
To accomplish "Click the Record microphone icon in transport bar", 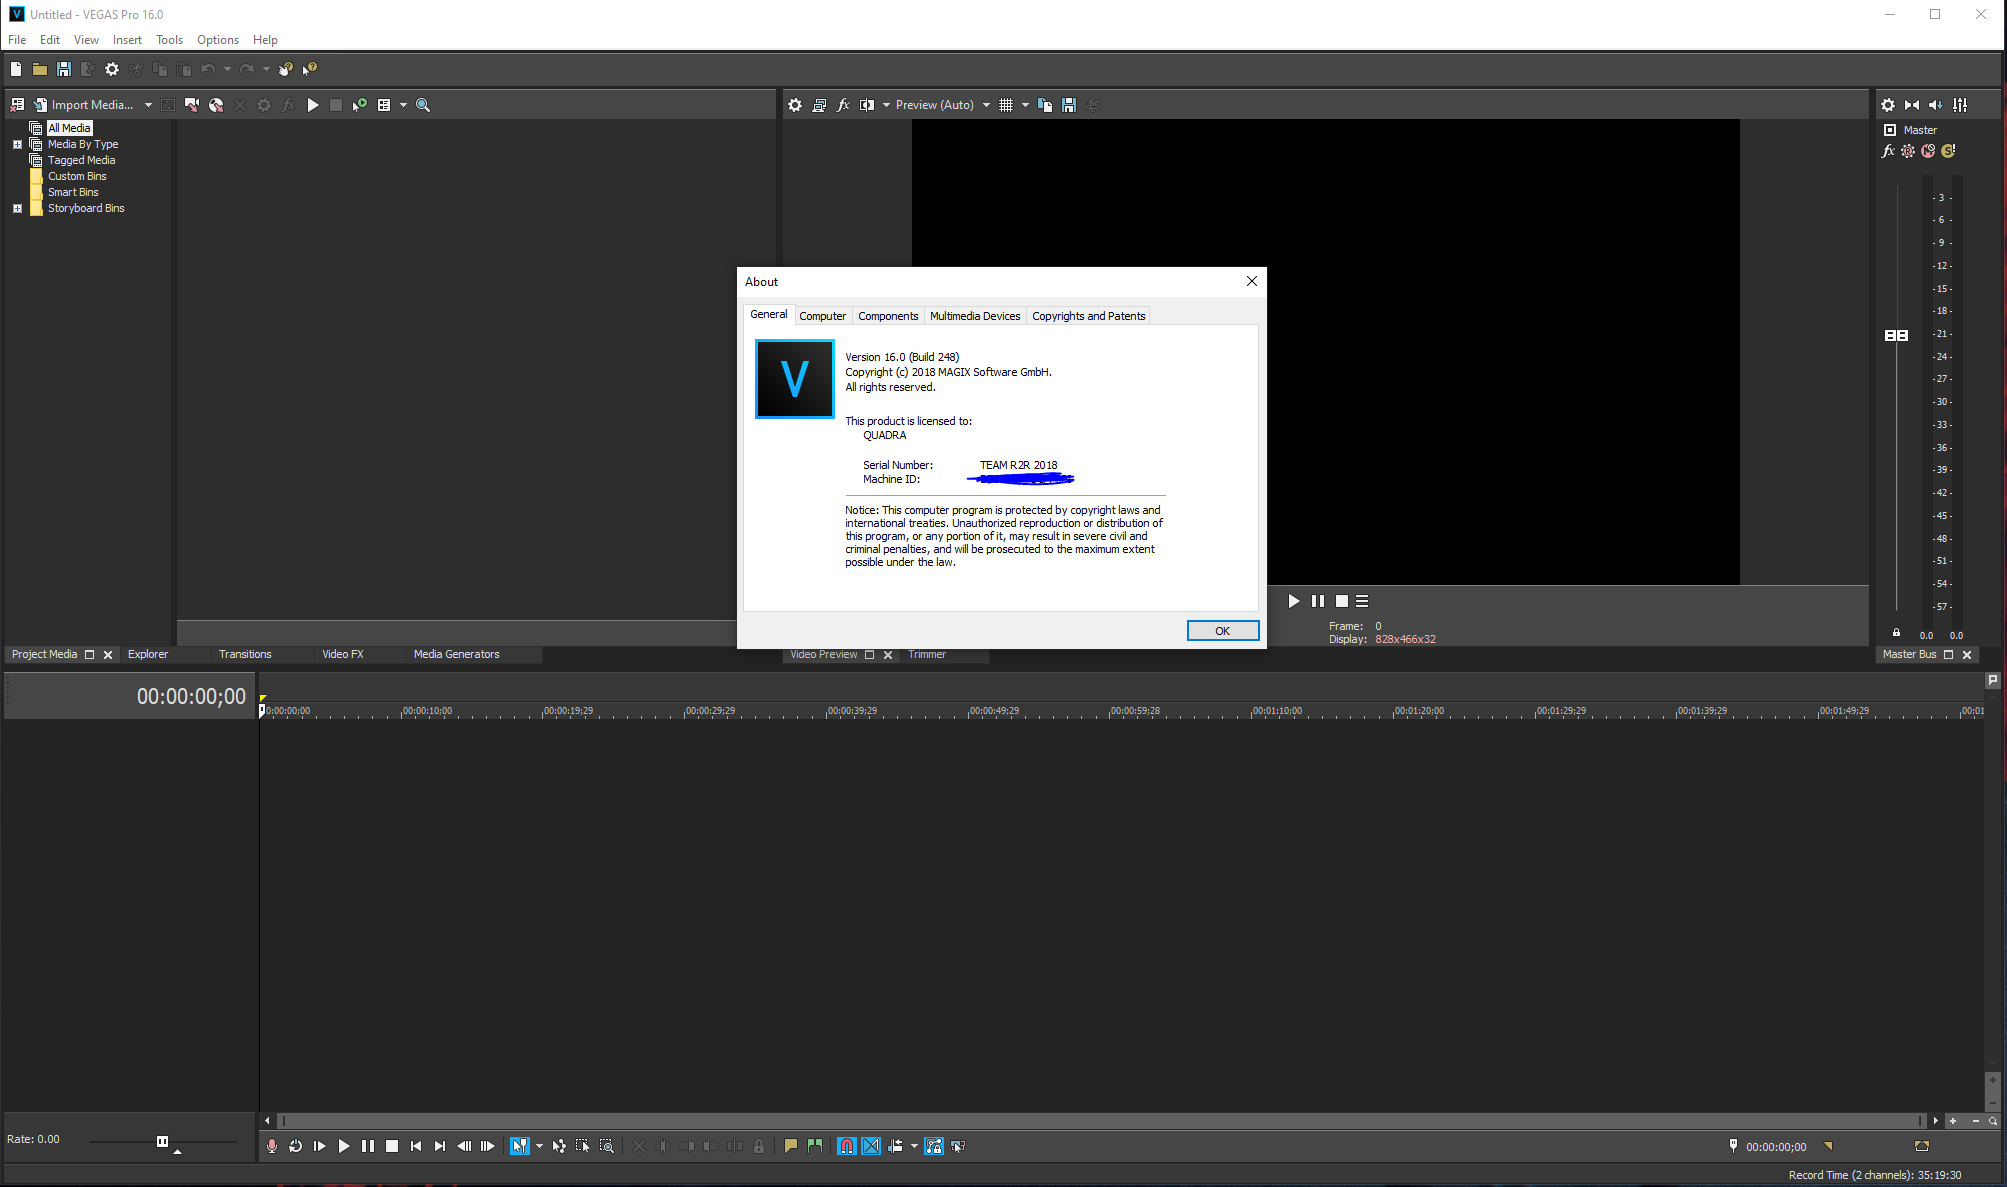I will [271, 1146].
